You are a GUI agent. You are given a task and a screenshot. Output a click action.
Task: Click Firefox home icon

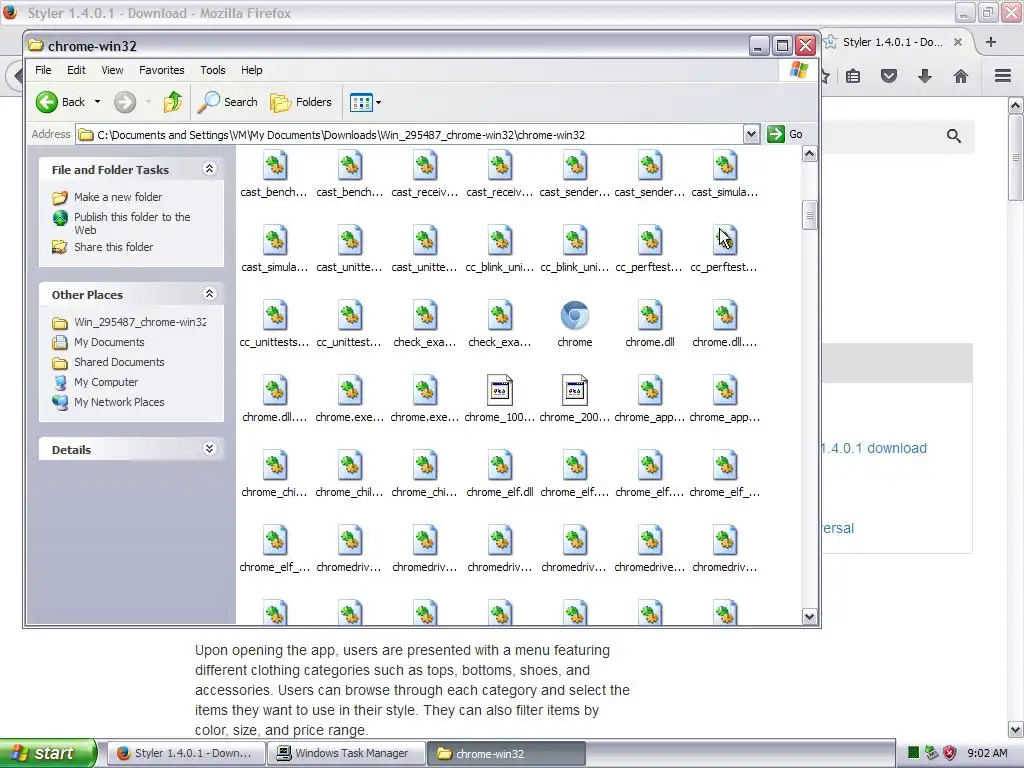click(961, 76)
